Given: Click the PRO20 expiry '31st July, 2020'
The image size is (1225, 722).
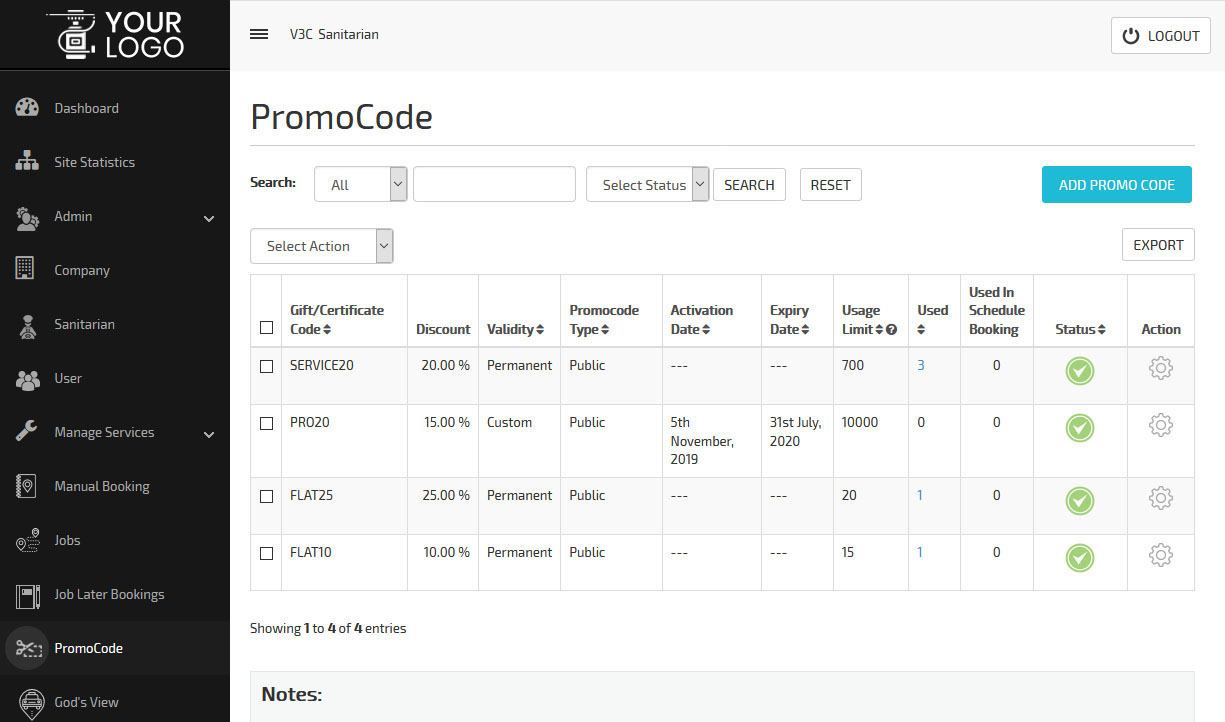Looking at the screenshot, I should coord(796,432).
